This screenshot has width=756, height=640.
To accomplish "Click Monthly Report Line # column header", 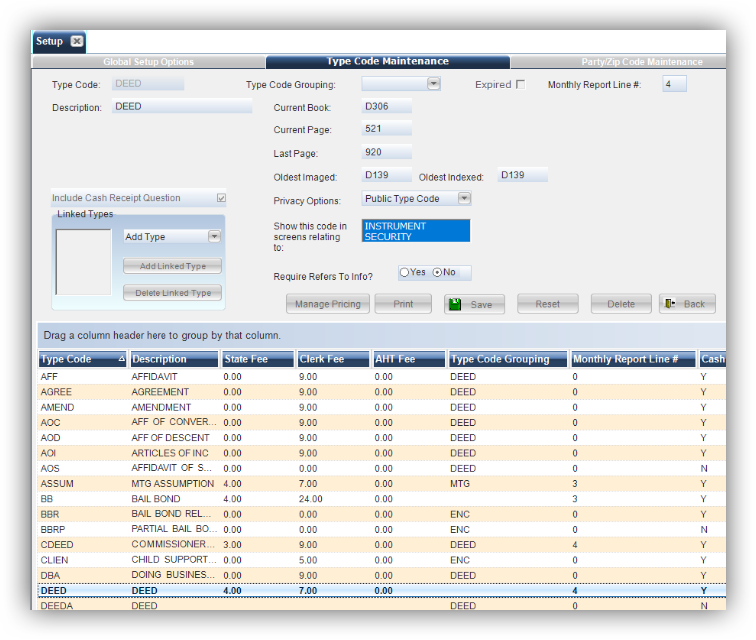I will click(x=634, y=359).
